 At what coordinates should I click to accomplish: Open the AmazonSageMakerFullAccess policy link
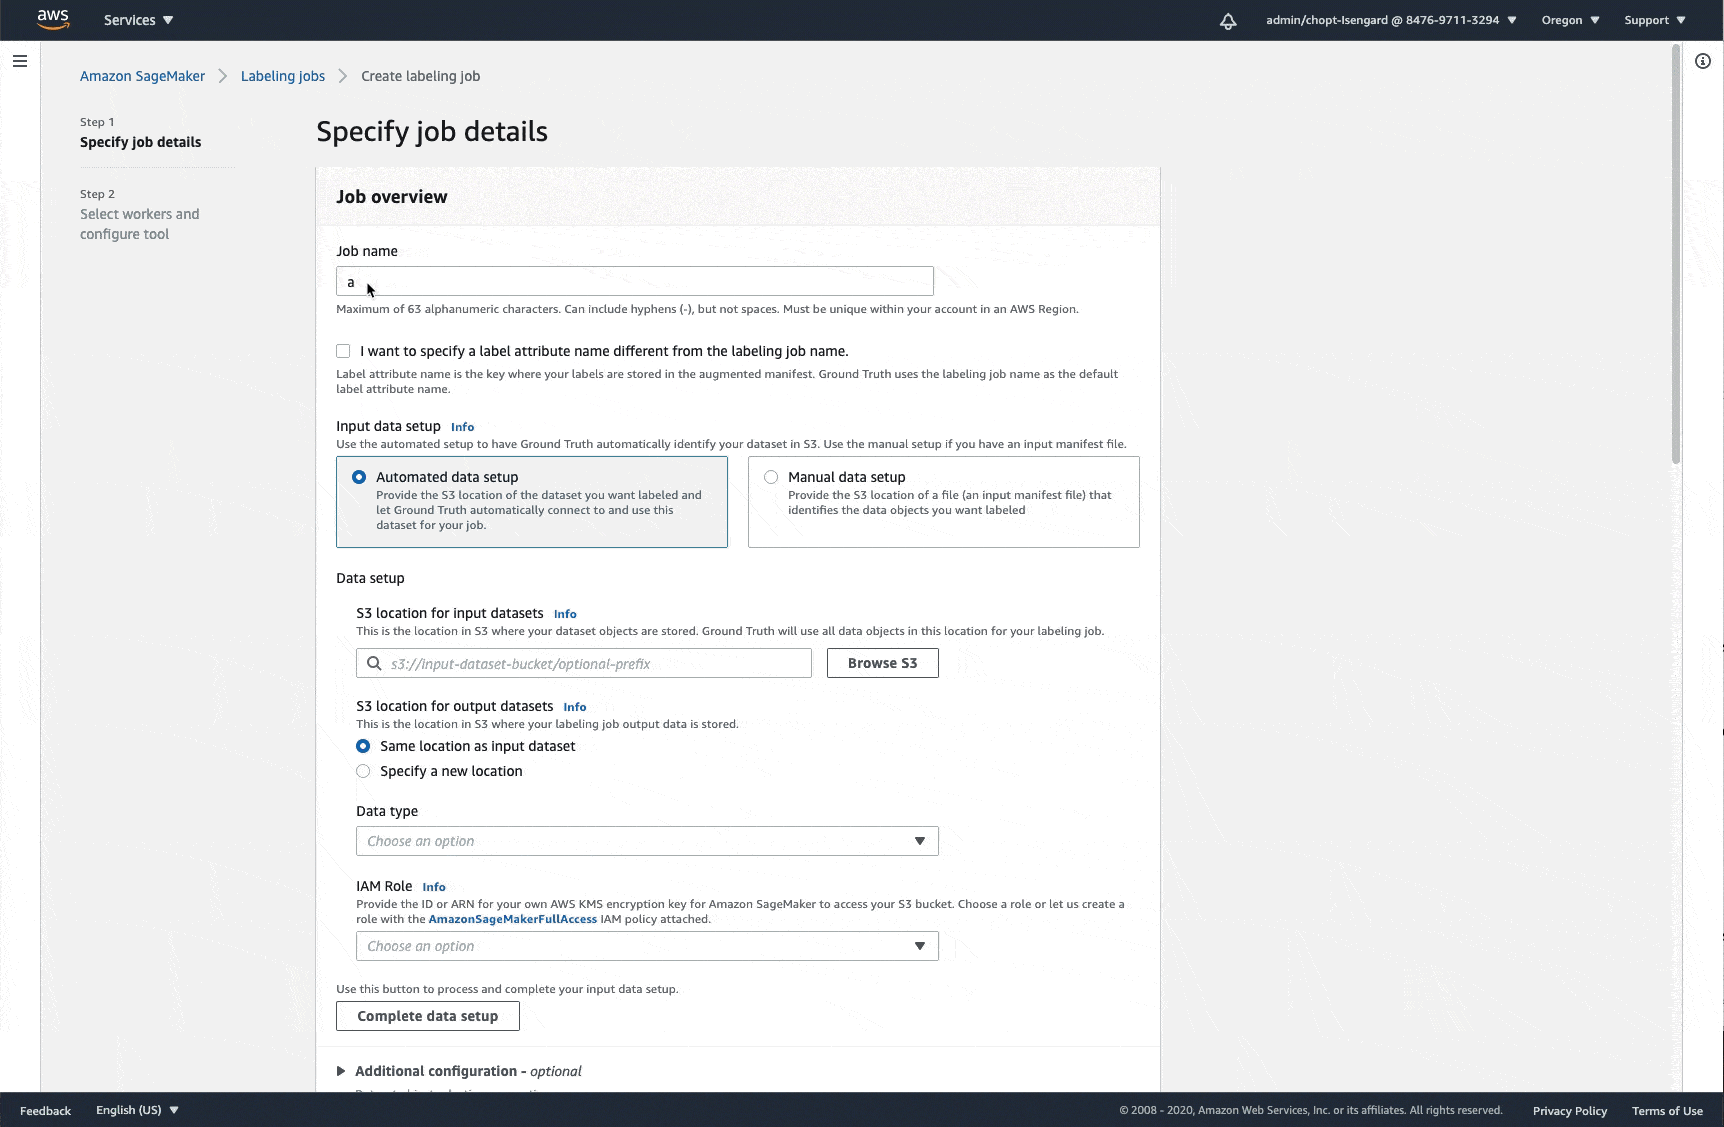(x=512, y=918)
